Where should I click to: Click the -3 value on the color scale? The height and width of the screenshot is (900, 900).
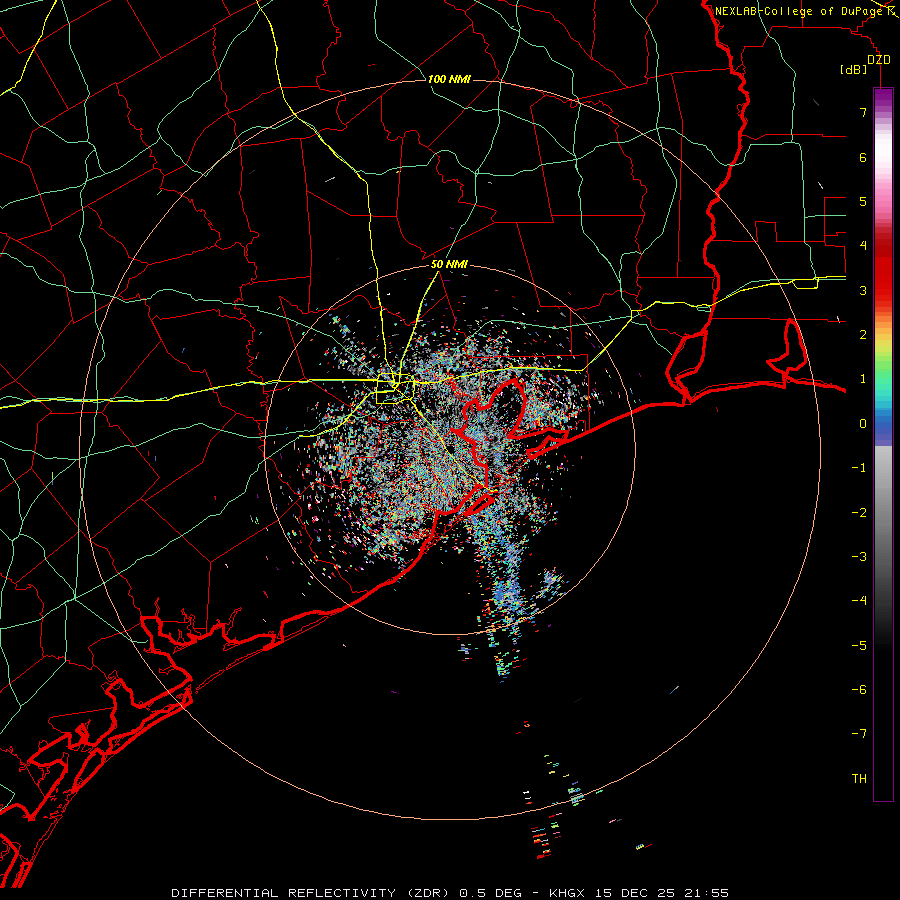pyautogui.click(x=859, y=557)
